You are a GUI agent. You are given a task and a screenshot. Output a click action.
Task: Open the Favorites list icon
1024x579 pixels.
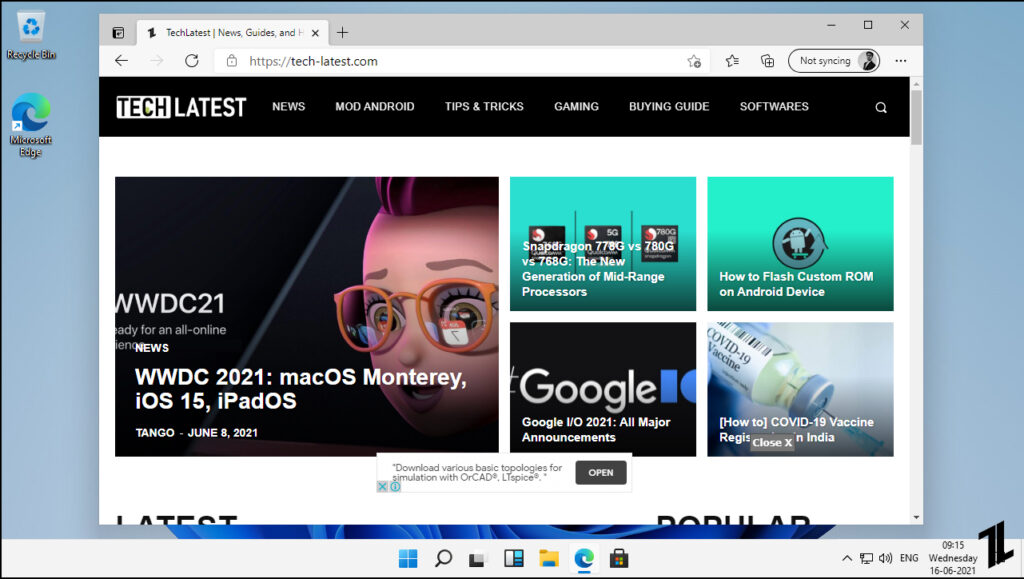click(732, 61)
